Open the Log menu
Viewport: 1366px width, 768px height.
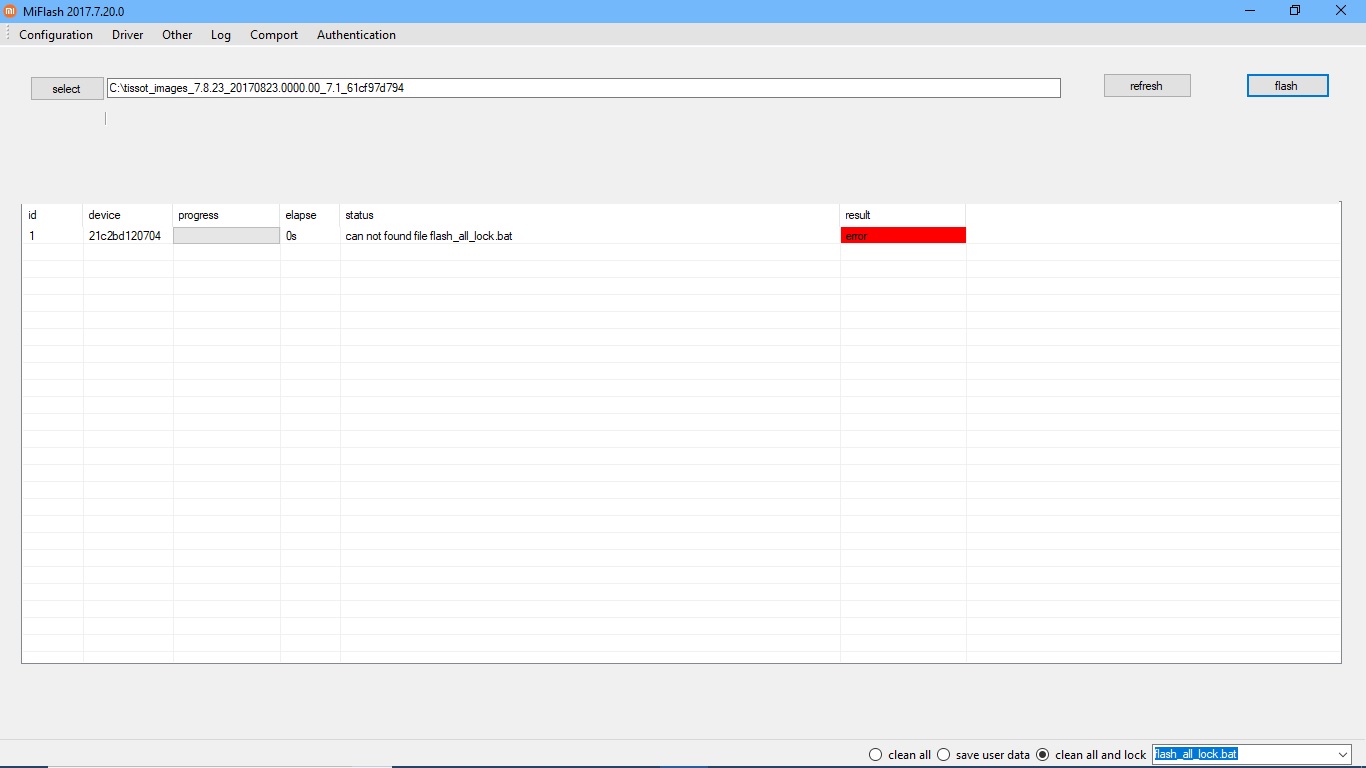point(221,35)
